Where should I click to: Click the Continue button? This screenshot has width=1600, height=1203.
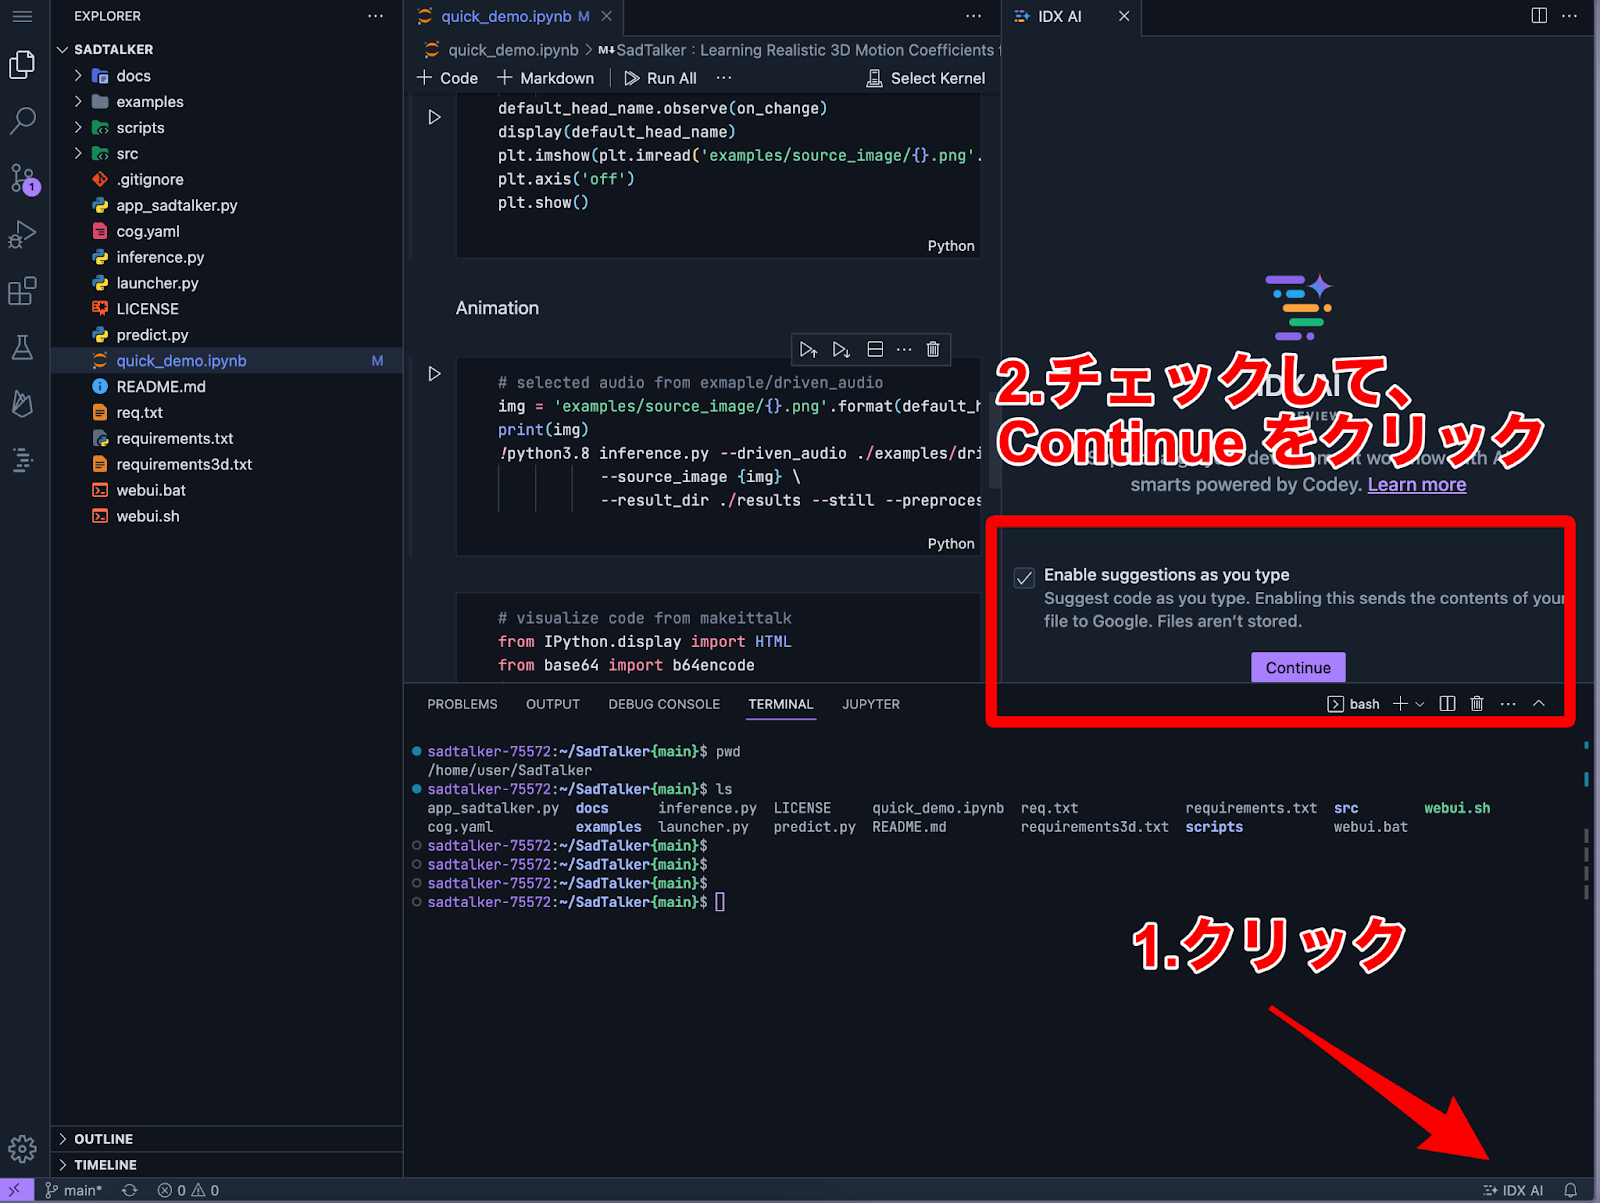click(x=1298, y=667)
